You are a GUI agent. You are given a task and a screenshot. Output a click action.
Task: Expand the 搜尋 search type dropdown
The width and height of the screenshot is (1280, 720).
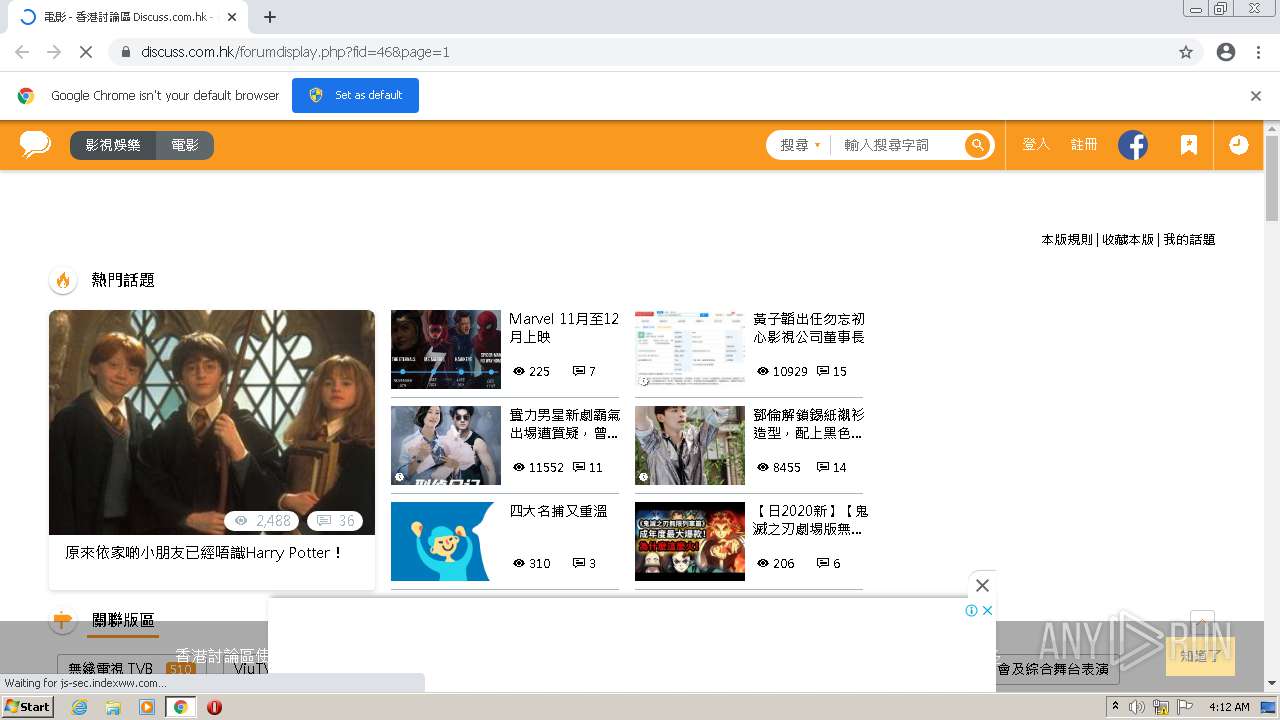click(800, 145)
